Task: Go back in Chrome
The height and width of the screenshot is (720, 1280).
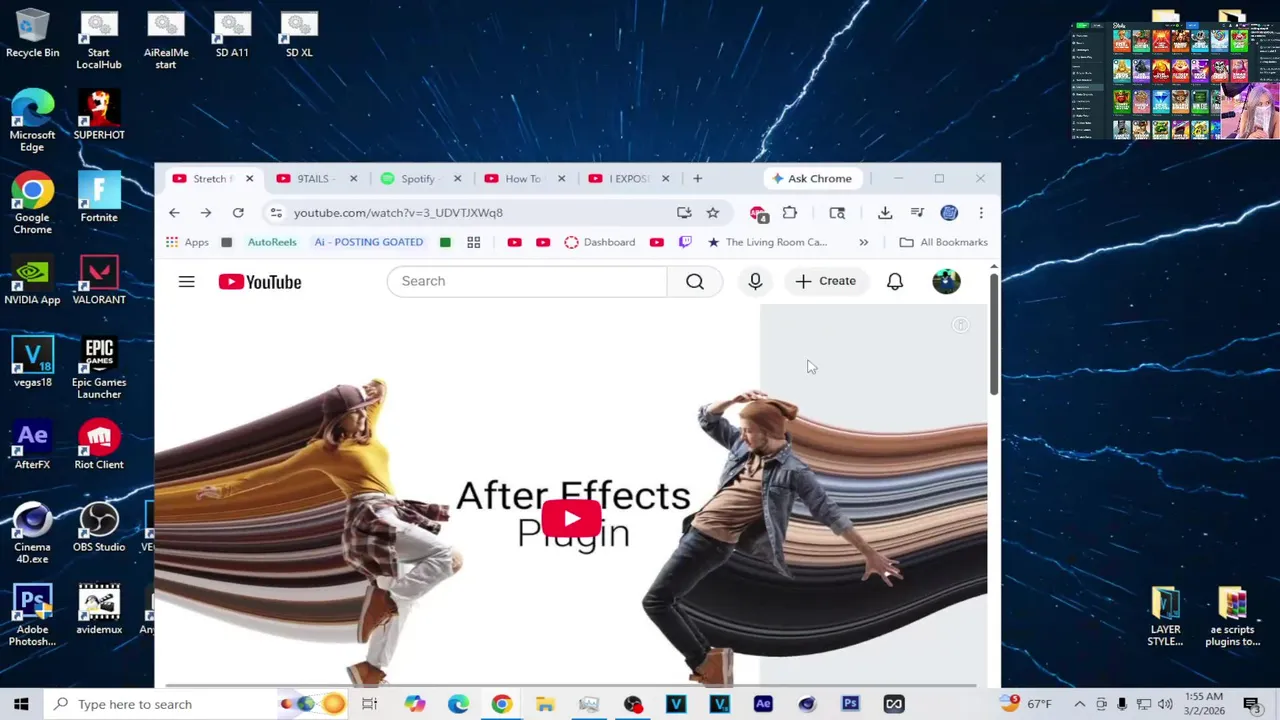Action: pos(174,212)
